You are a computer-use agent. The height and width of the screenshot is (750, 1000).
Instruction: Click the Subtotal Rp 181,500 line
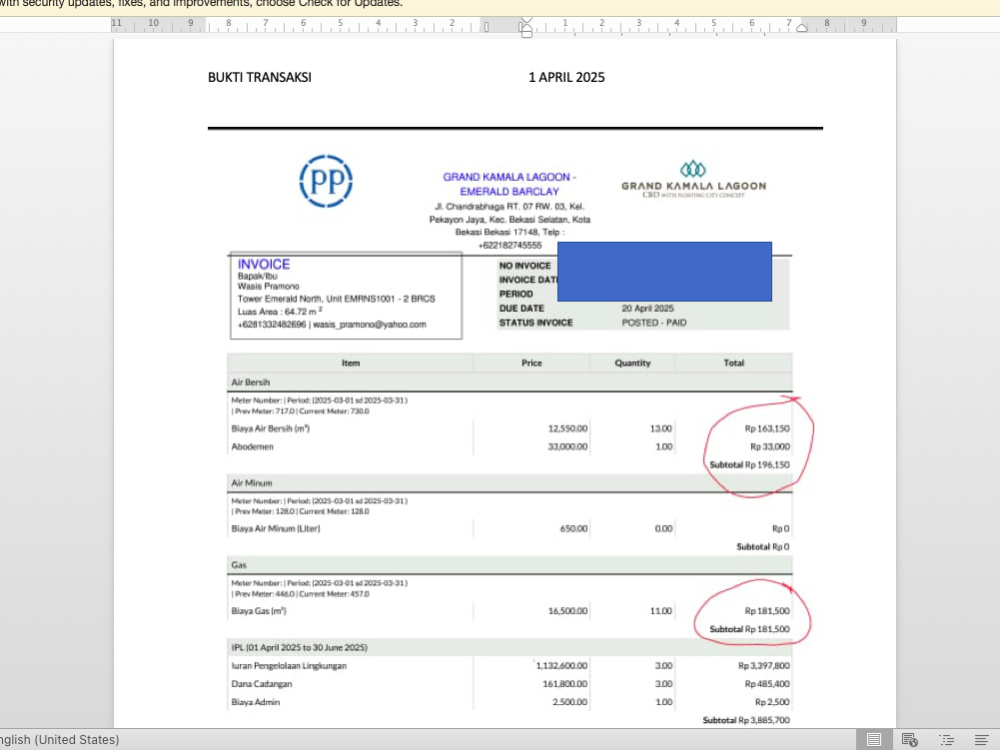click(749, 629)
